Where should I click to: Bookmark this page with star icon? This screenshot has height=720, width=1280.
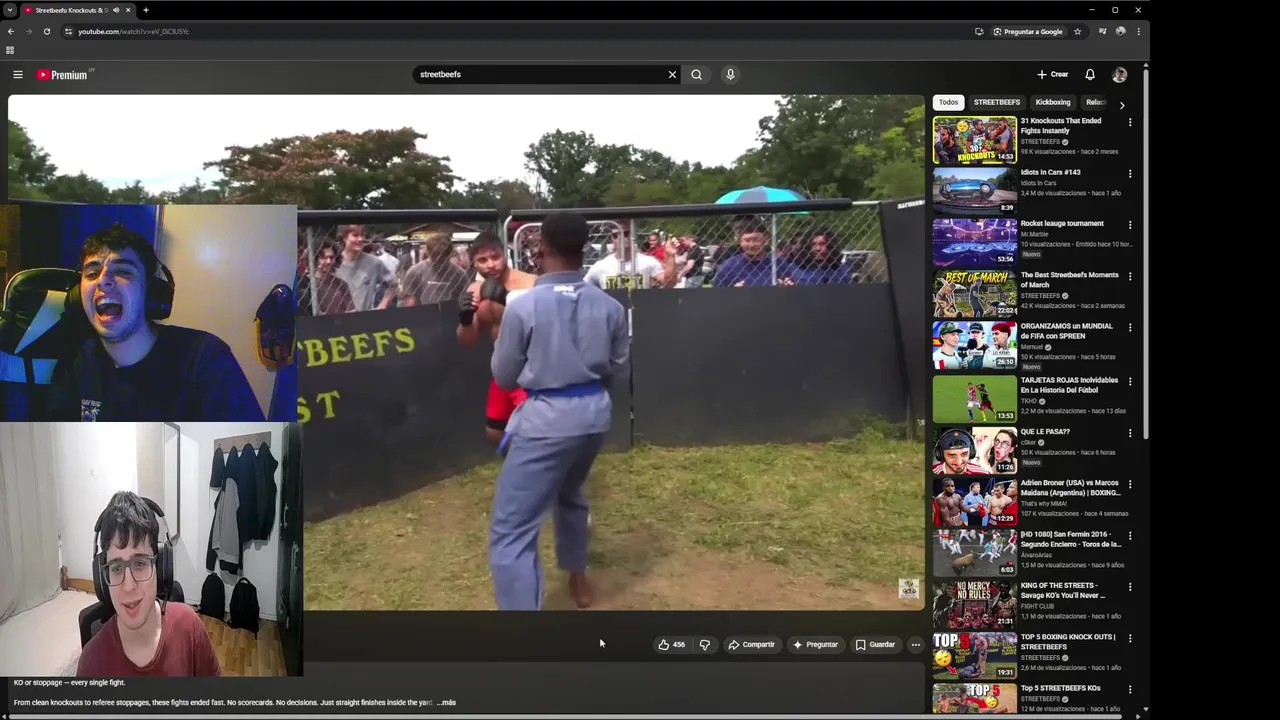tap(1077, 31)
